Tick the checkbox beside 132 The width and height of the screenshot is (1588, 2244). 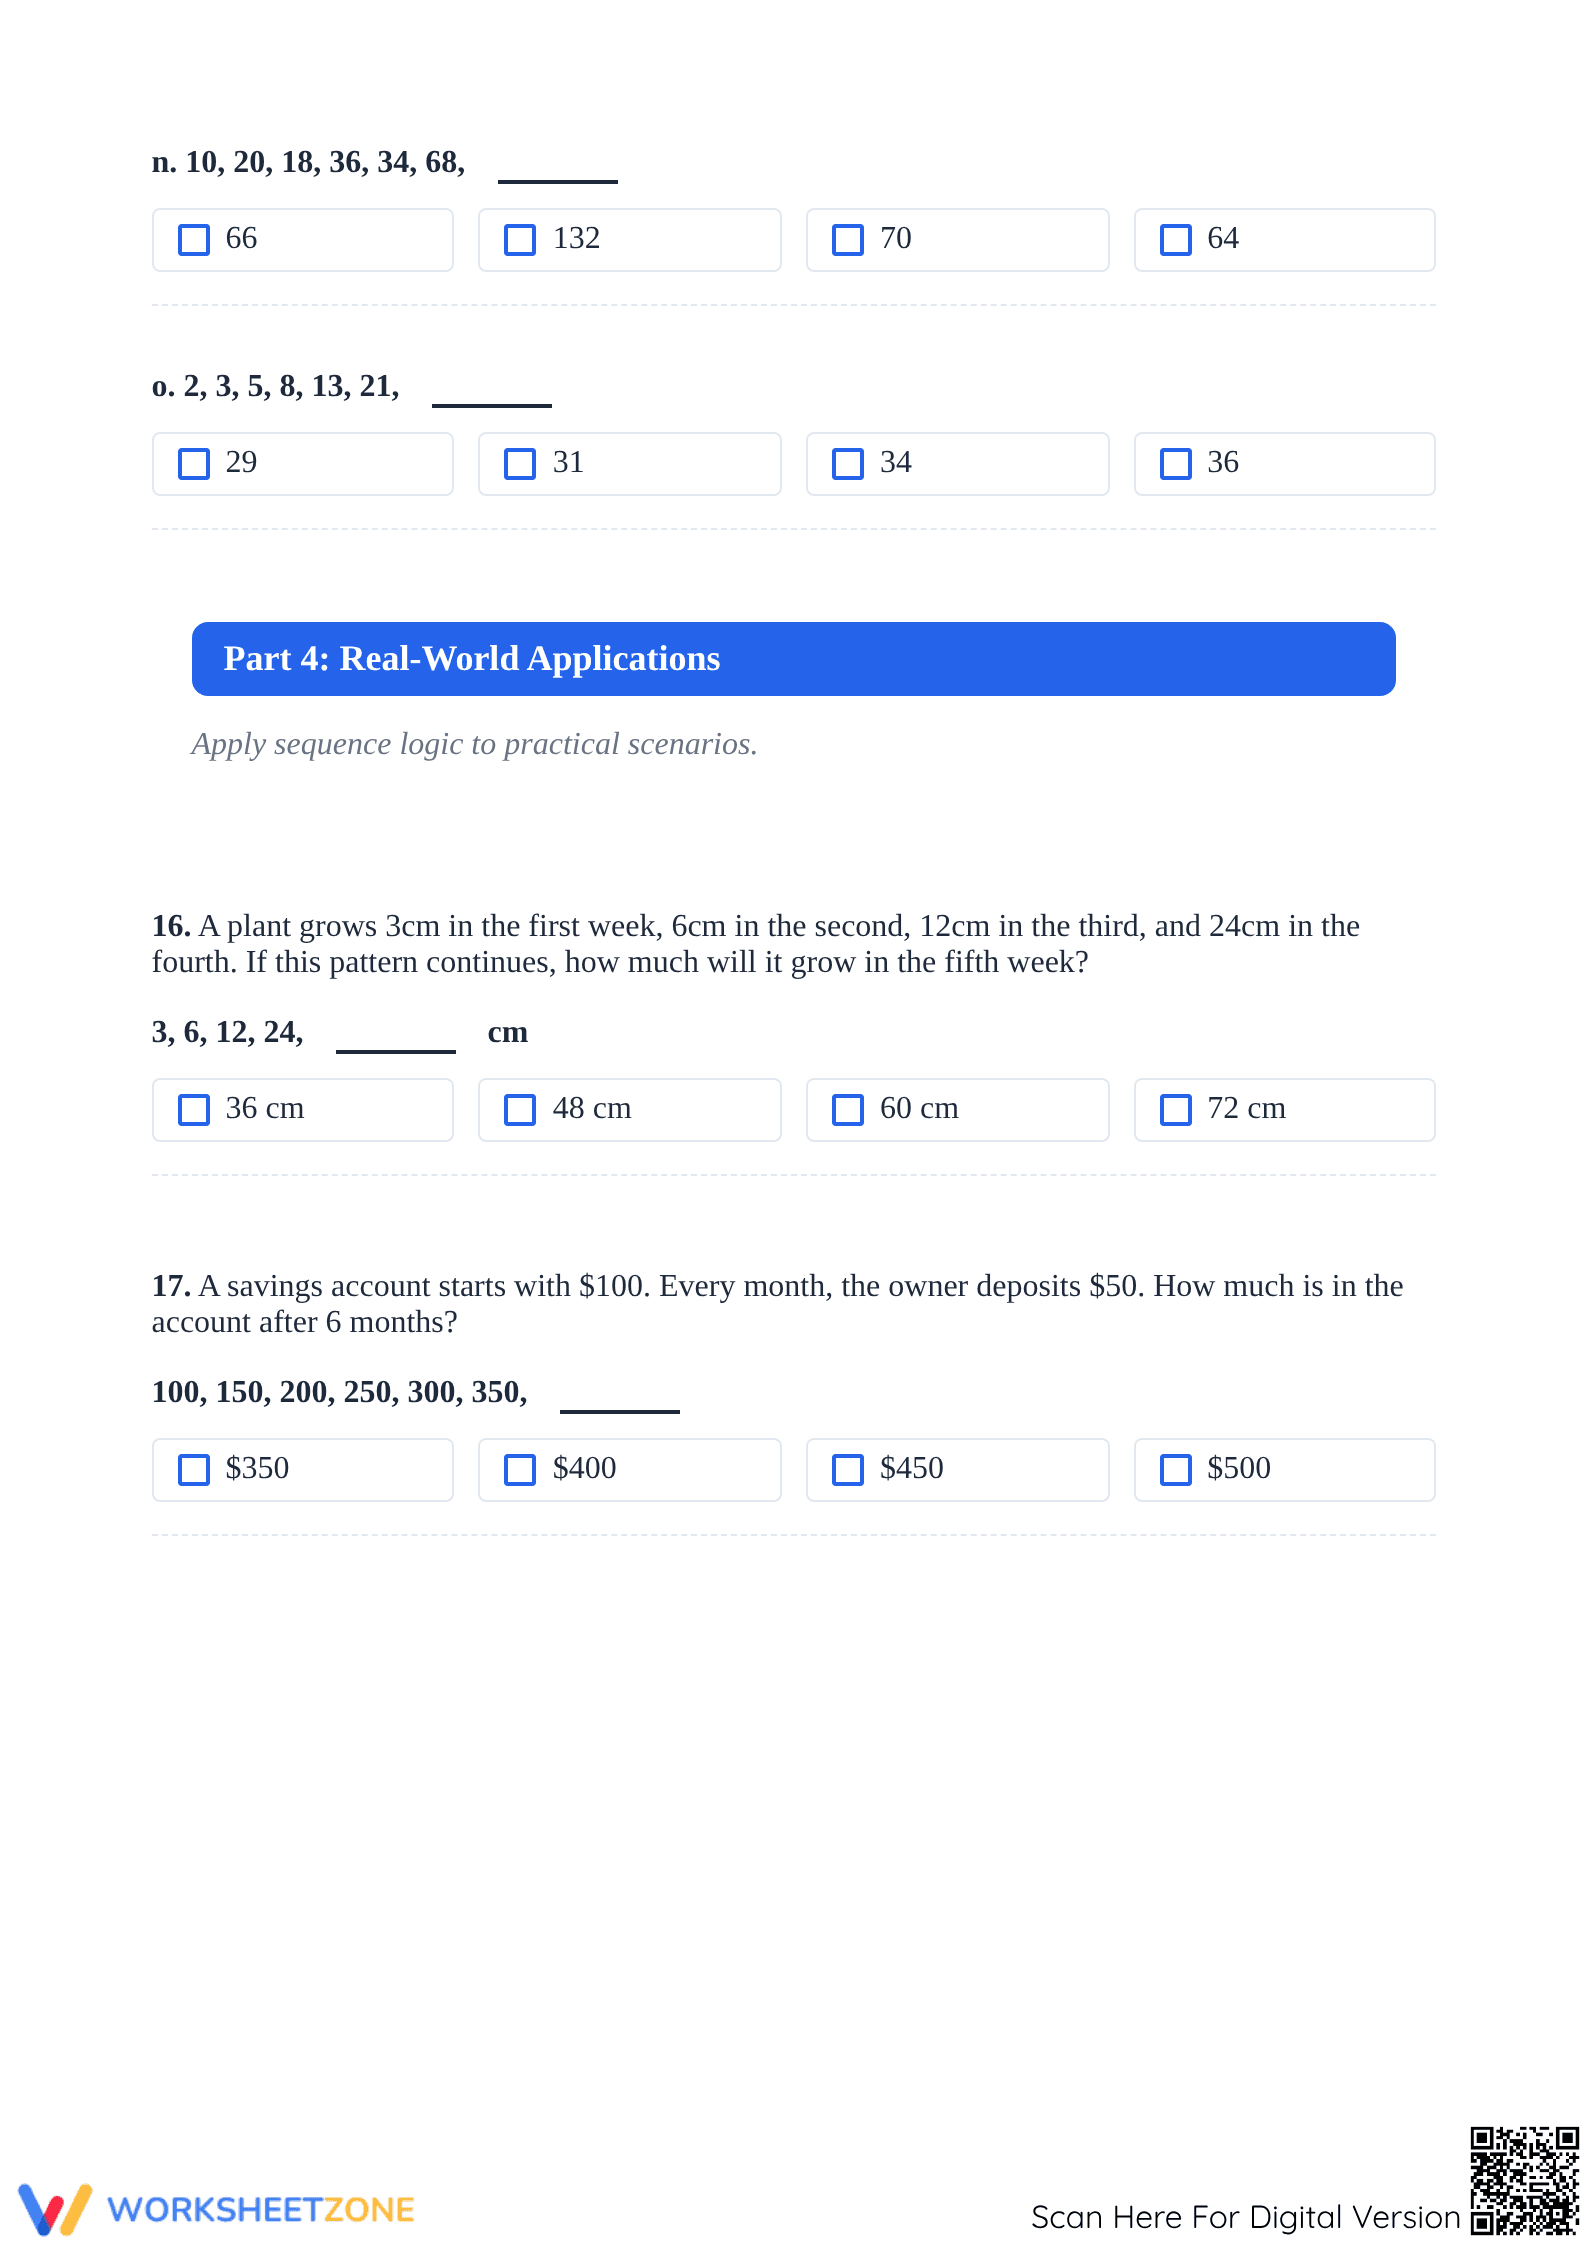pos(520,240)
